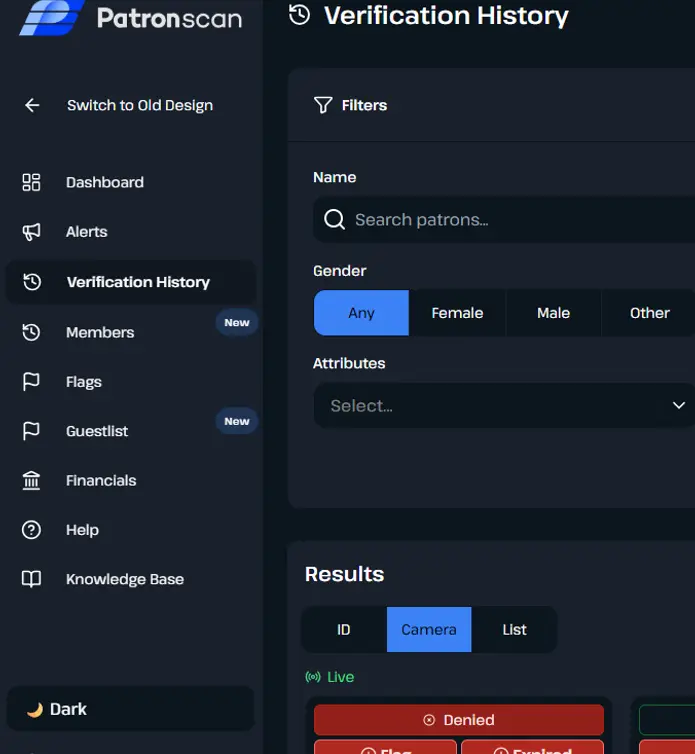Image resolution: width=695 pixels, height=754 pixels.
Task: Select Other gender filter
Action: [649, 313]
